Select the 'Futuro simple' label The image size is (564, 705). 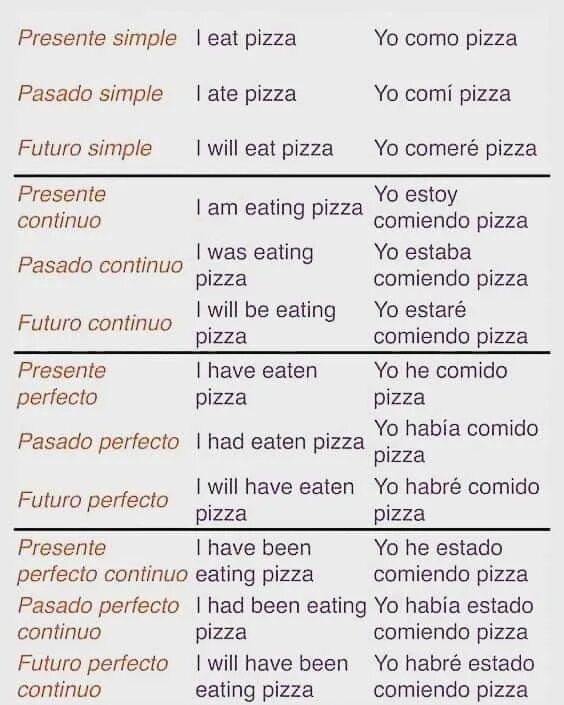tap(85, 149)
